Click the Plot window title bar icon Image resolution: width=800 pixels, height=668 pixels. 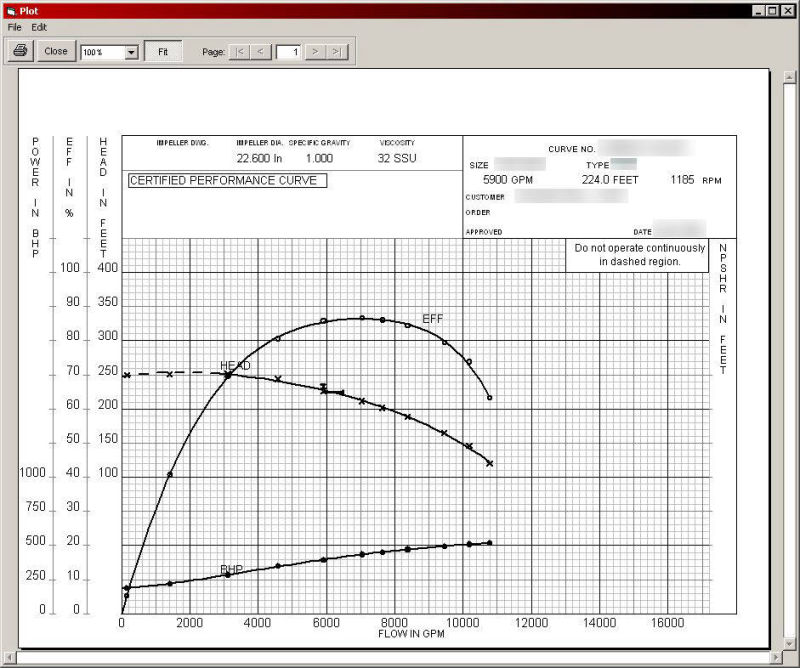[x=11, y=11]
